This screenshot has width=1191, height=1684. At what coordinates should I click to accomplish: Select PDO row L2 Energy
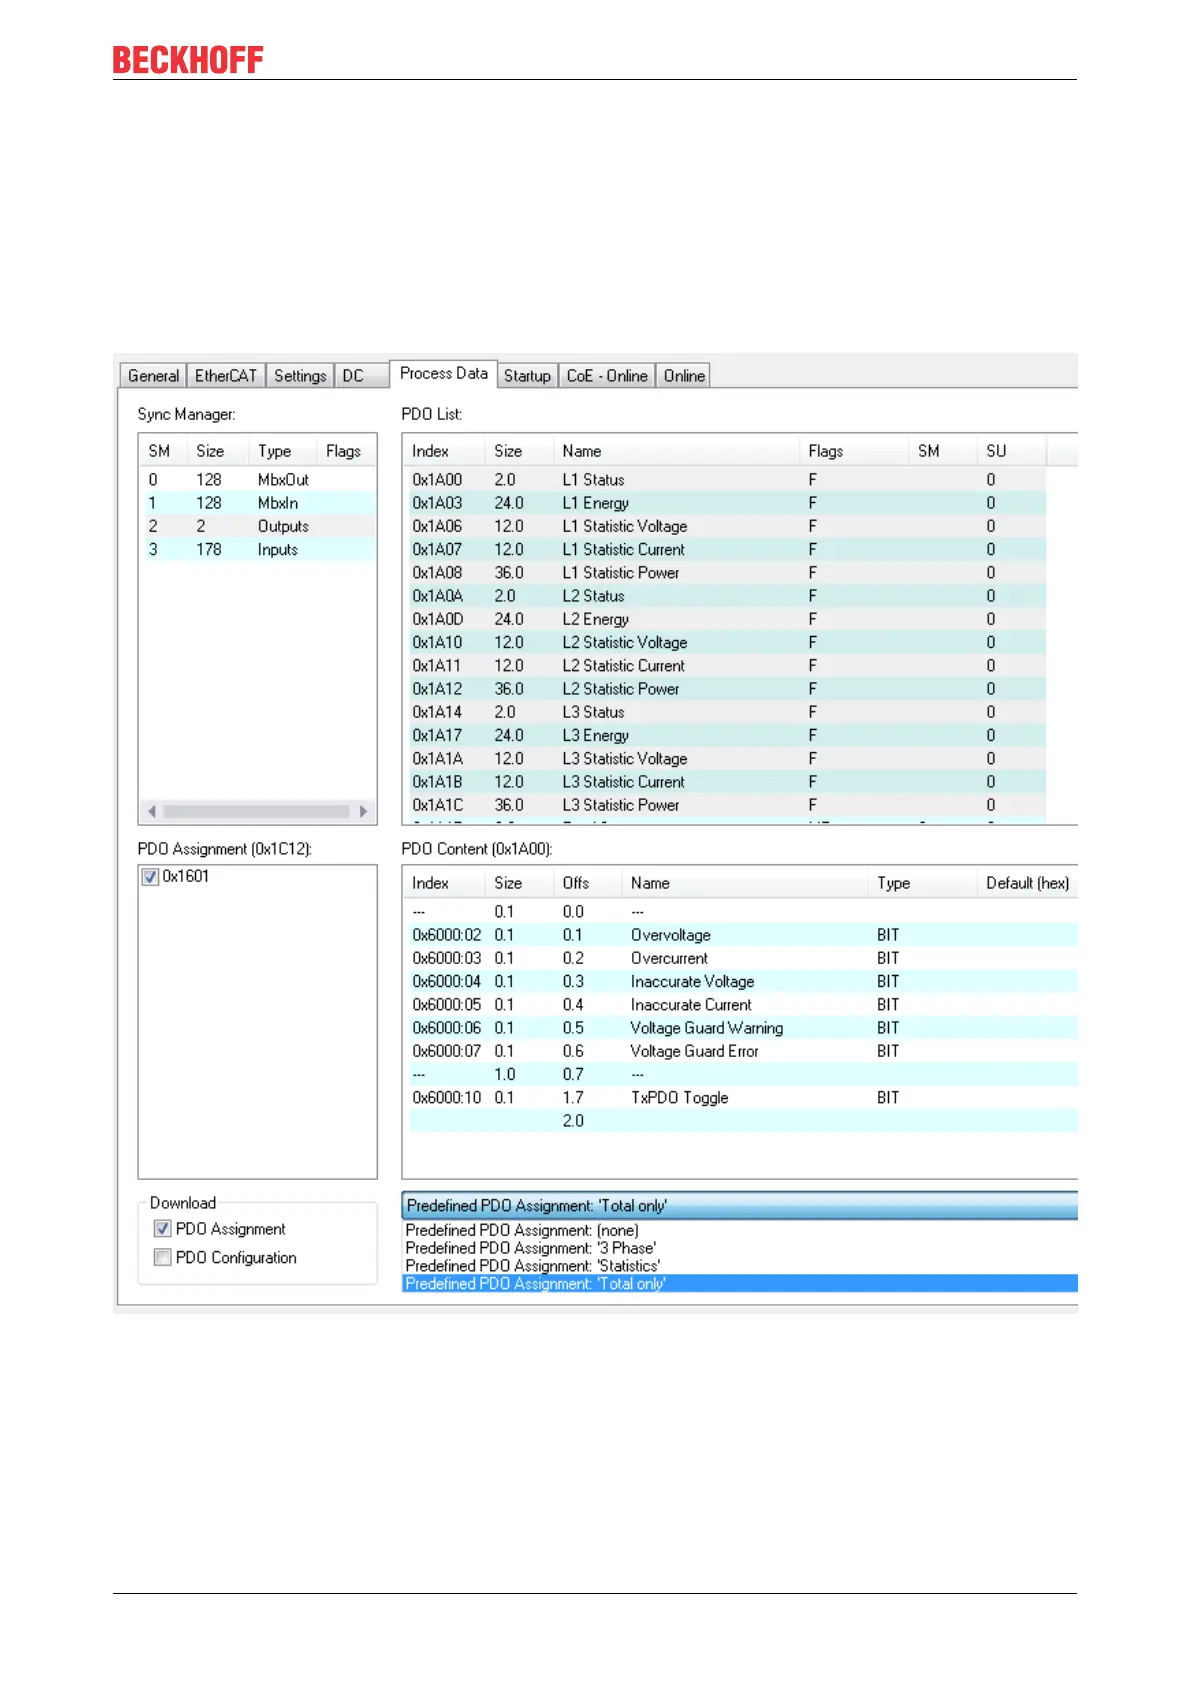725,619
